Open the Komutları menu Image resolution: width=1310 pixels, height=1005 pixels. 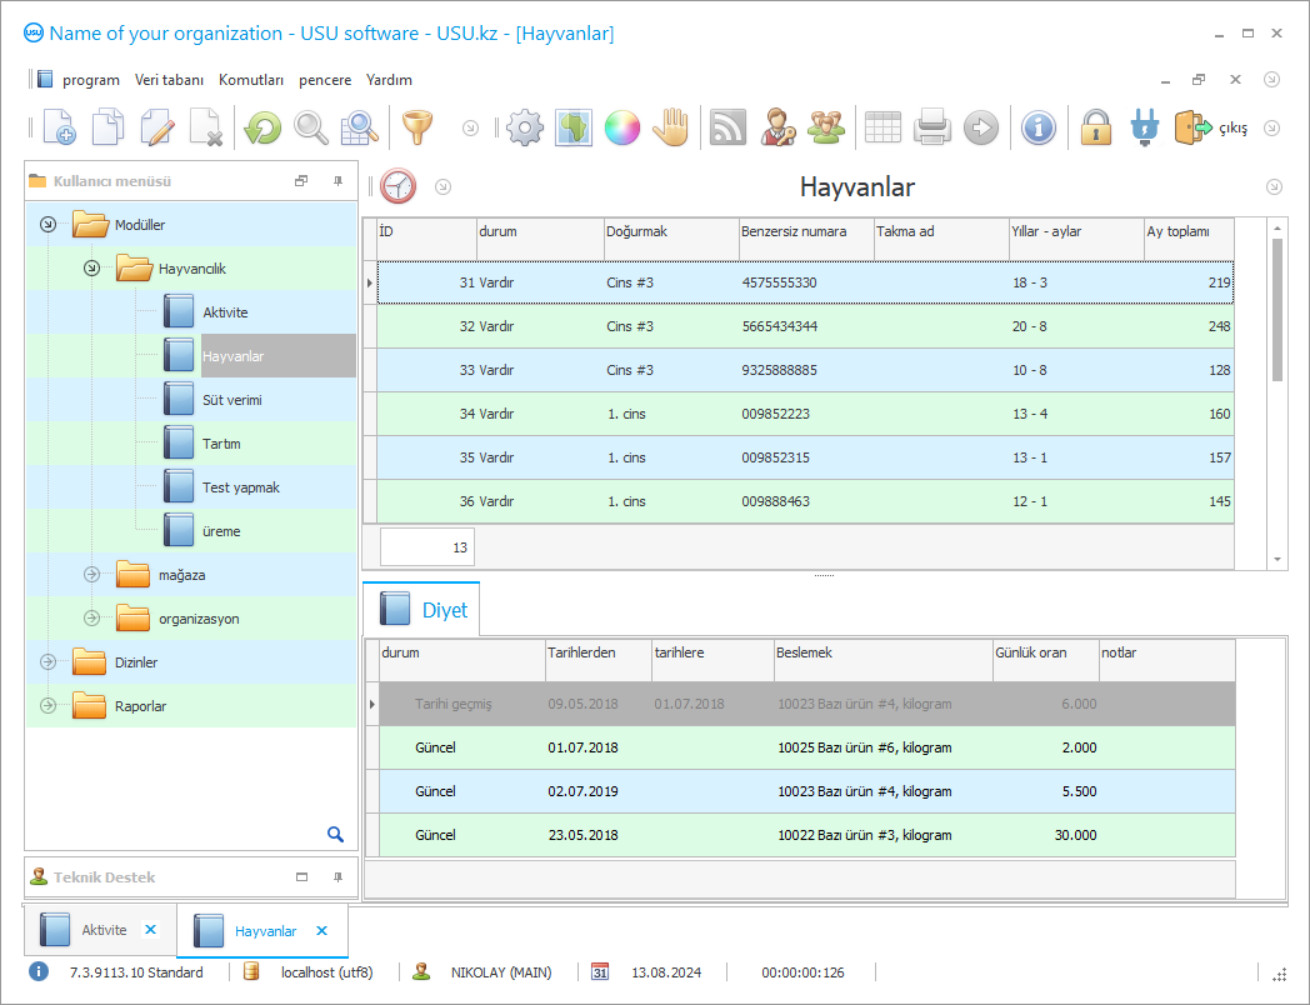click(251, 80)
